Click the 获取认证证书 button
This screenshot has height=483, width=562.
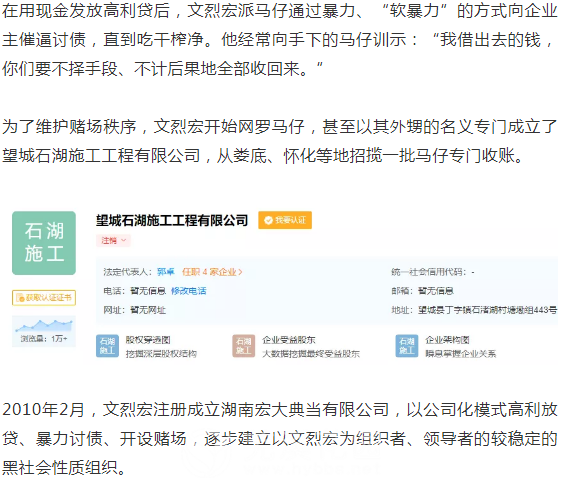44,298
